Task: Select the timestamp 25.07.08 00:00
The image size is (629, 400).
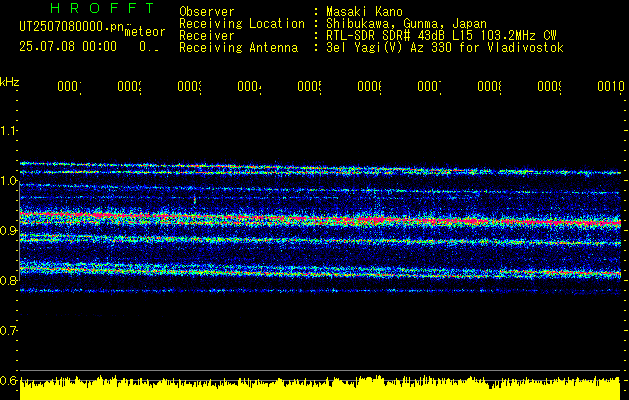Action: [x=68, y=47]
